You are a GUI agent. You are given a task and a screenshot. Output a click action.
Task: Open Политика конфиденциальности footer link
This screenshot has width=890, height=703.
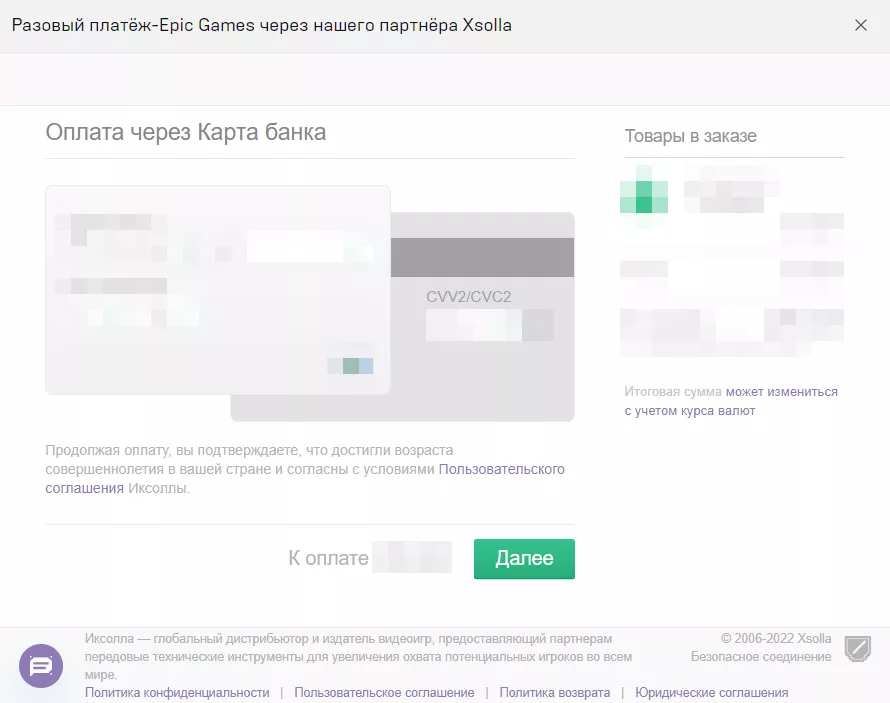[x=177, y=692]
